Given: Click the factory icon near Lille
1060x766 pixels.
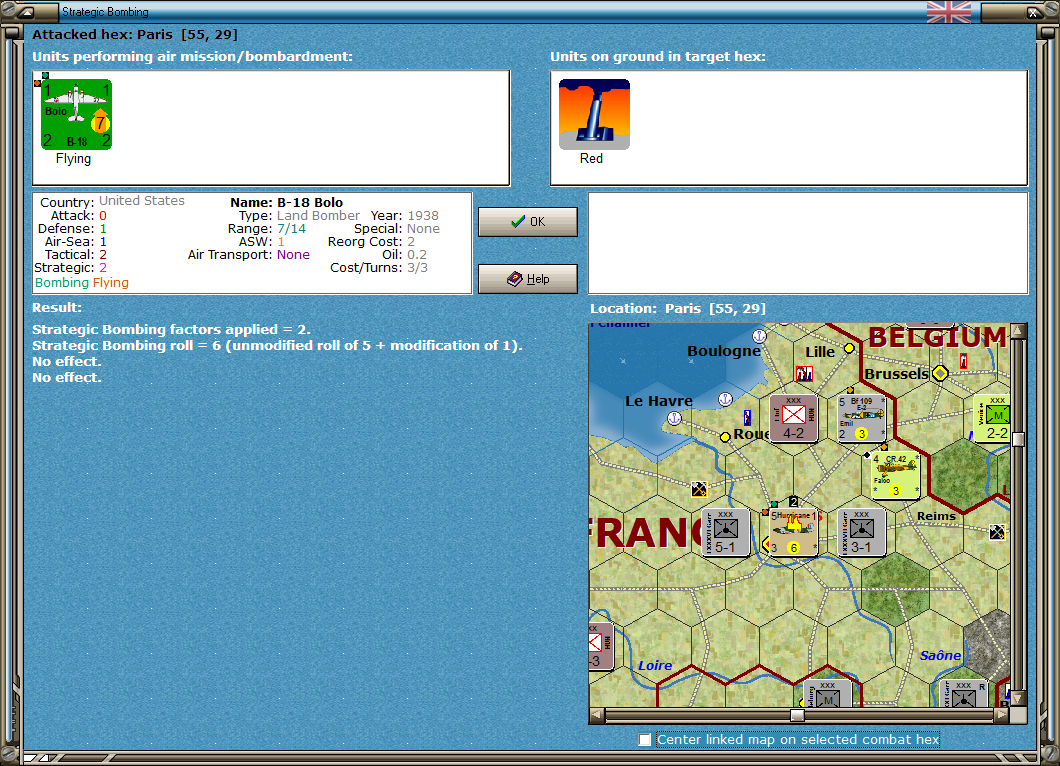Looking at the screenshot, I should pos(804,373).
